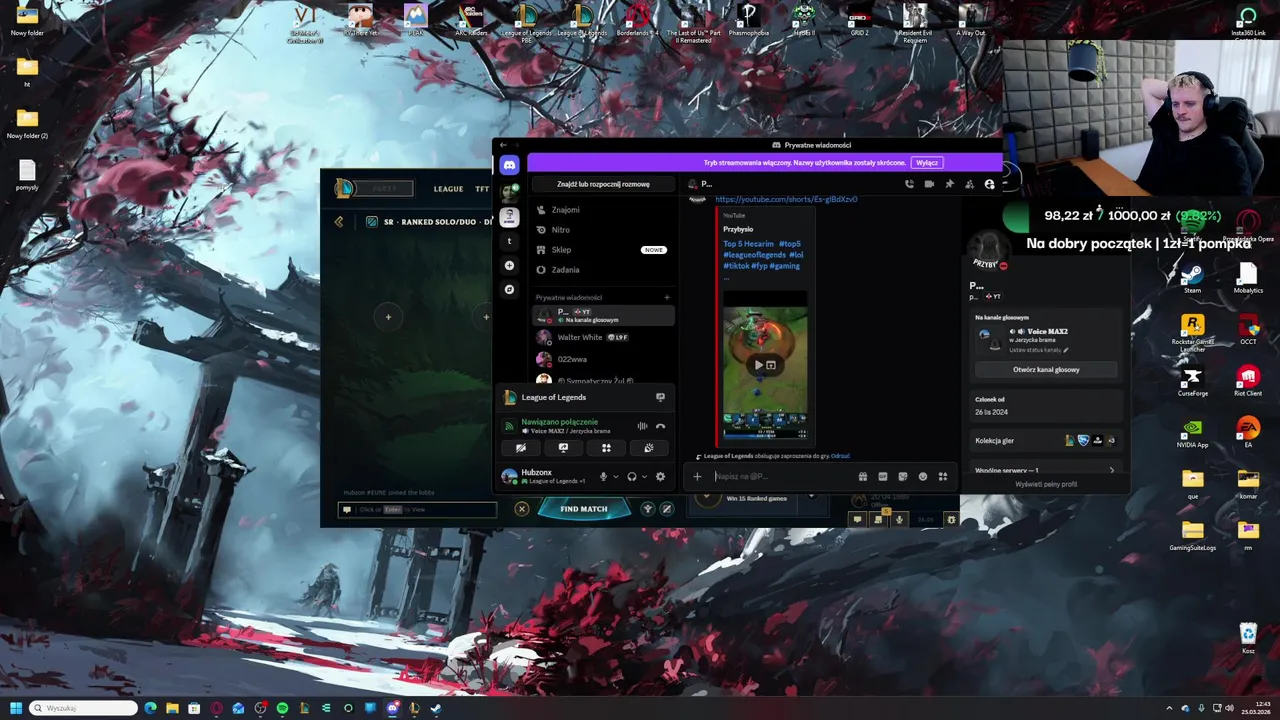Toggle camera in Discord voice controls
Viewport: 1280px width, 720px height.
pos(520,448)
